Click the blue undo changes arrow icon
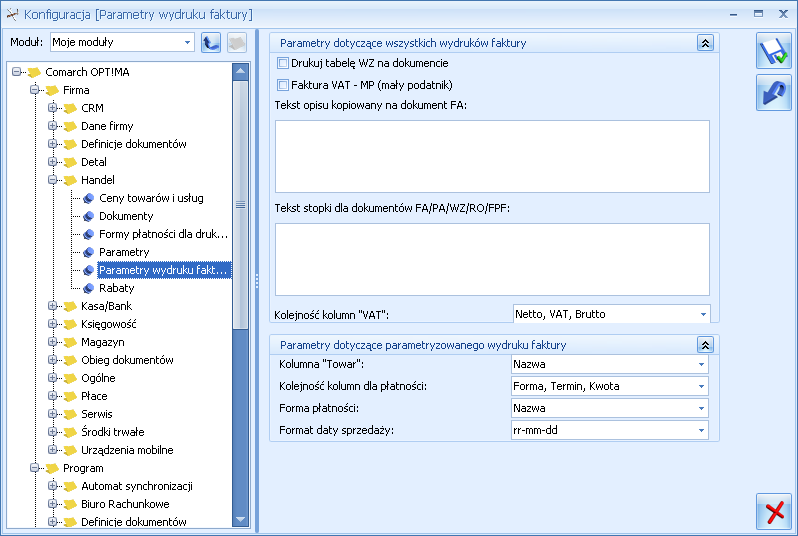The width and height of the screenshot is (798, 536). (774, 93)
